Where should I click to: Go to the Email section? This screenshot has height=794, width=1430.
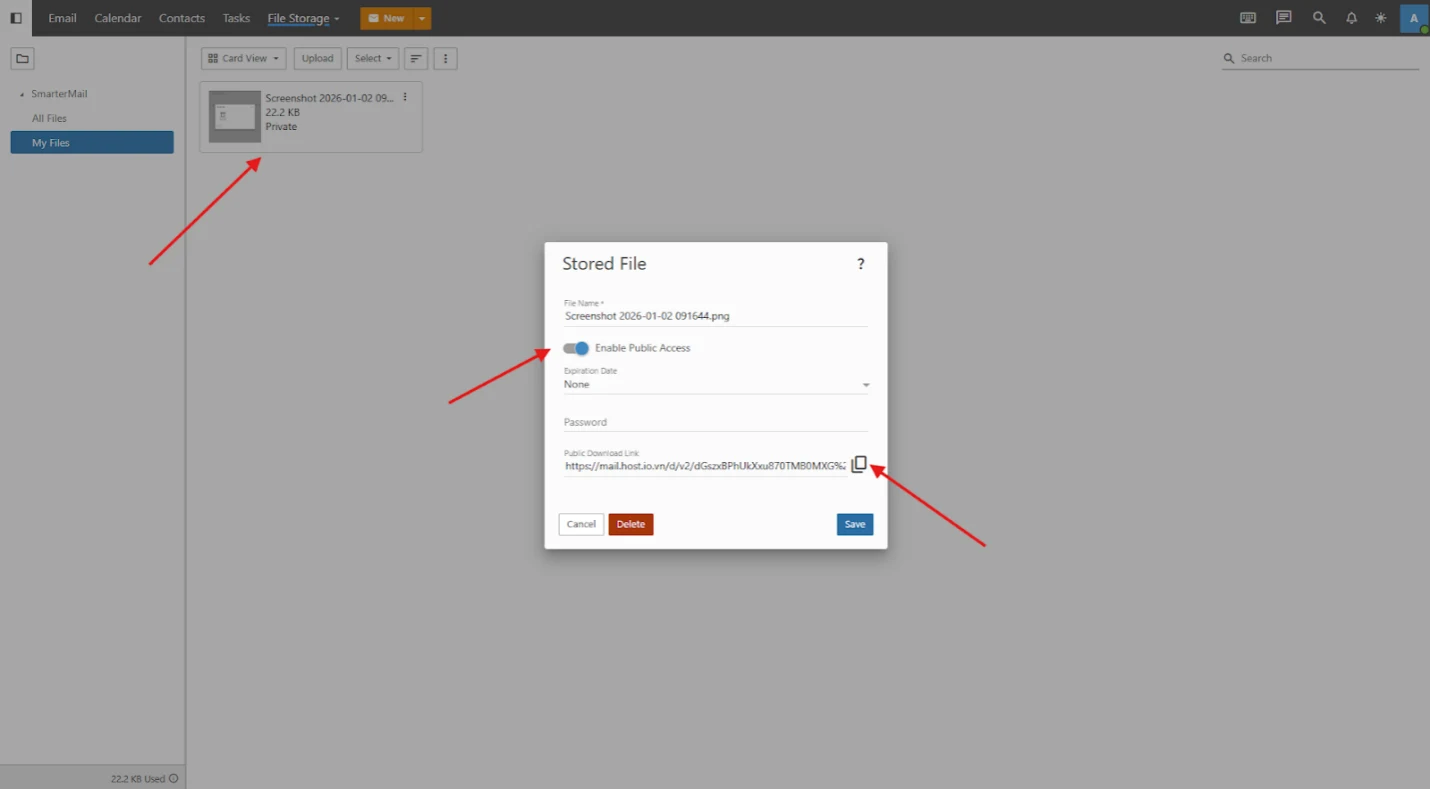(x=62, y=18)
